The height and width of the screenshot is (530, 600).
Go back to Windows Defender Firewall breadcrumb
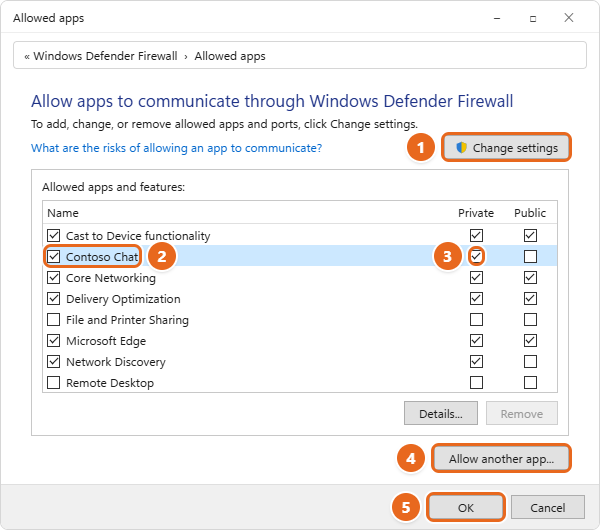(x=105, y=56)
